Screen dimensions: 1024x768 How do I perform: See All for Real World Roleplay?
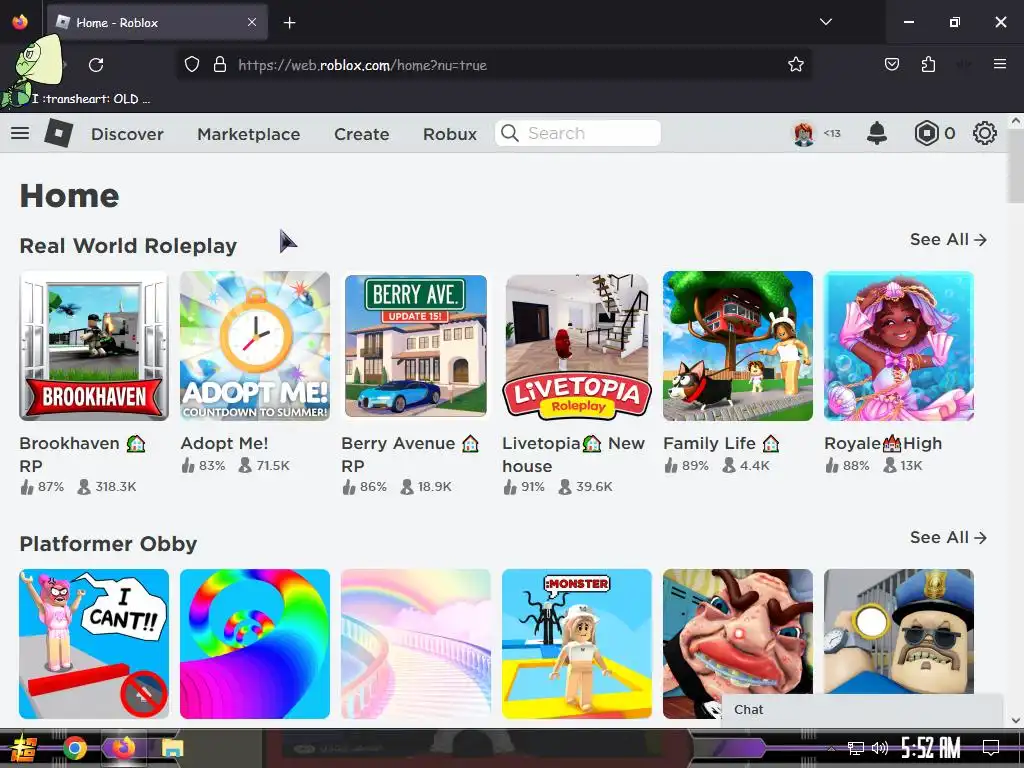point(948,240)
